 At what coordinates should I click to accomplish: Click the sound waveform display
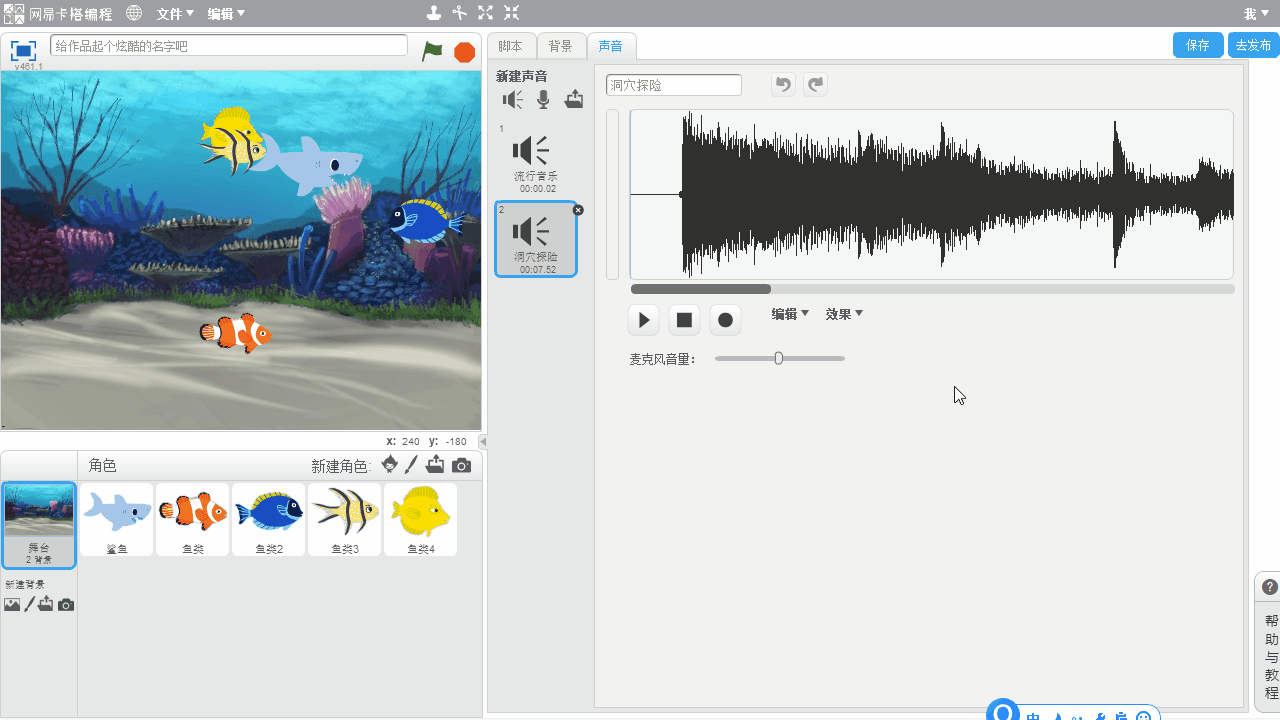coord(932,194)
